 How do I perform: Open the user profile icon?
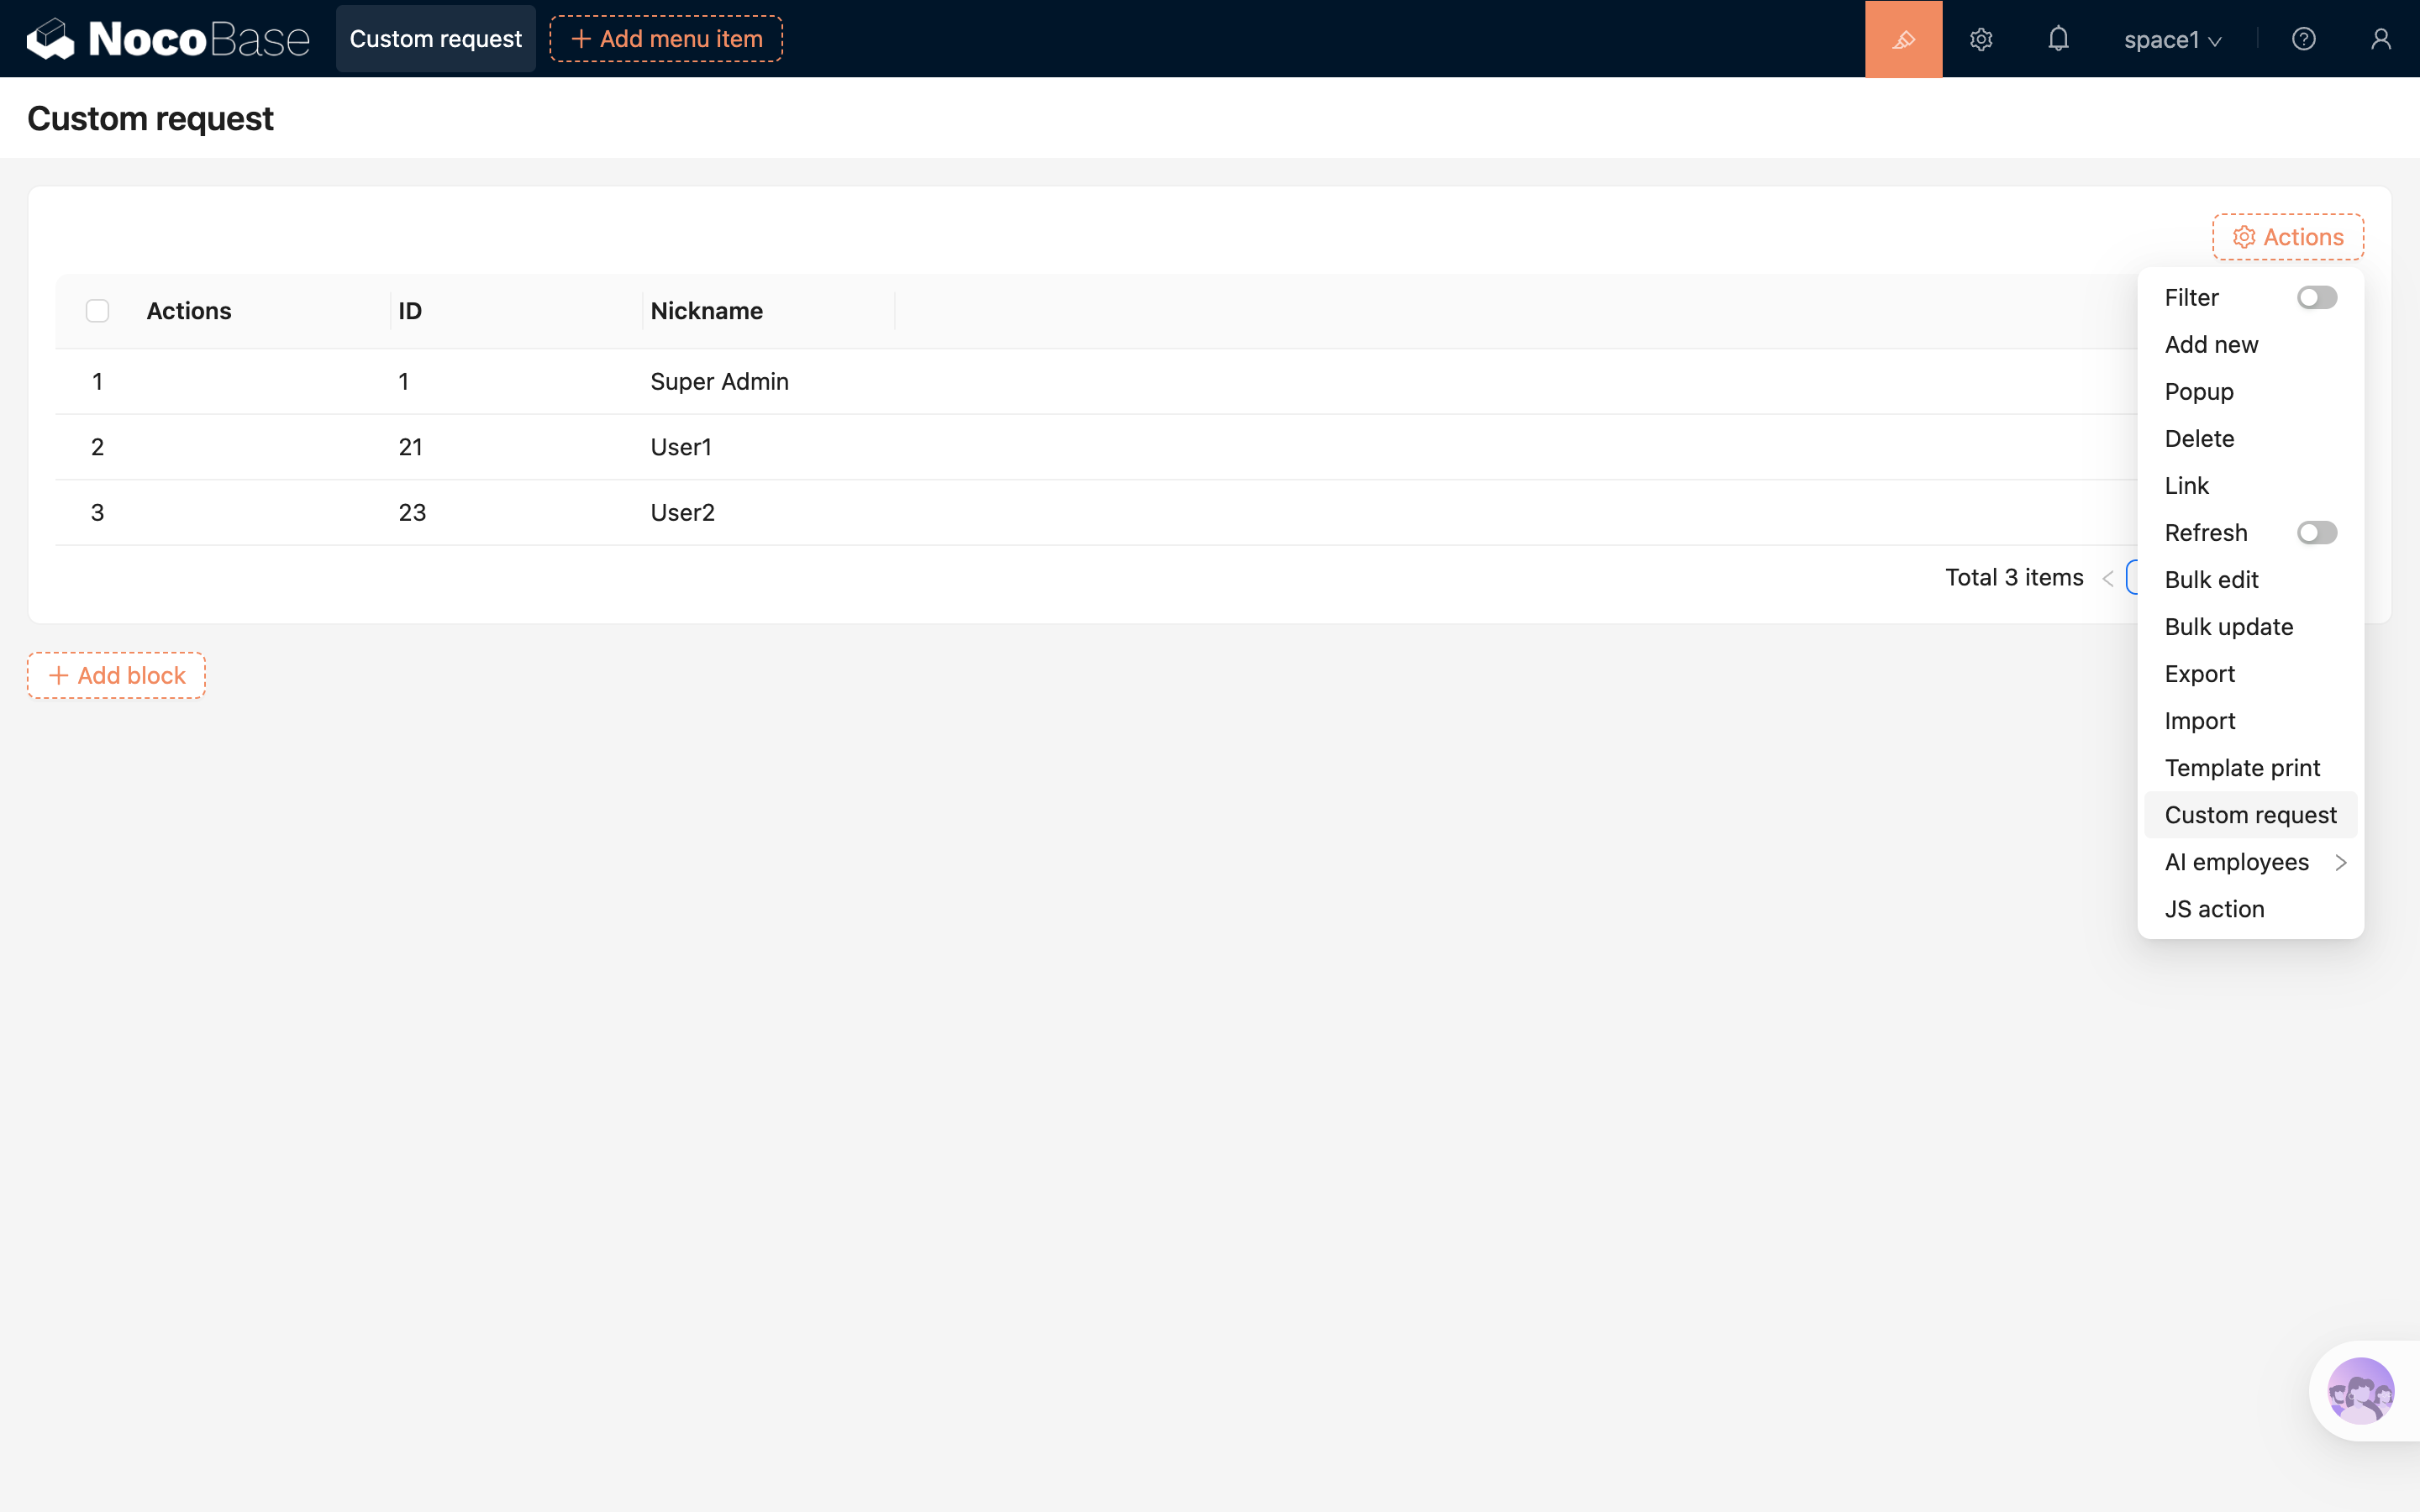click(2380, 39)
